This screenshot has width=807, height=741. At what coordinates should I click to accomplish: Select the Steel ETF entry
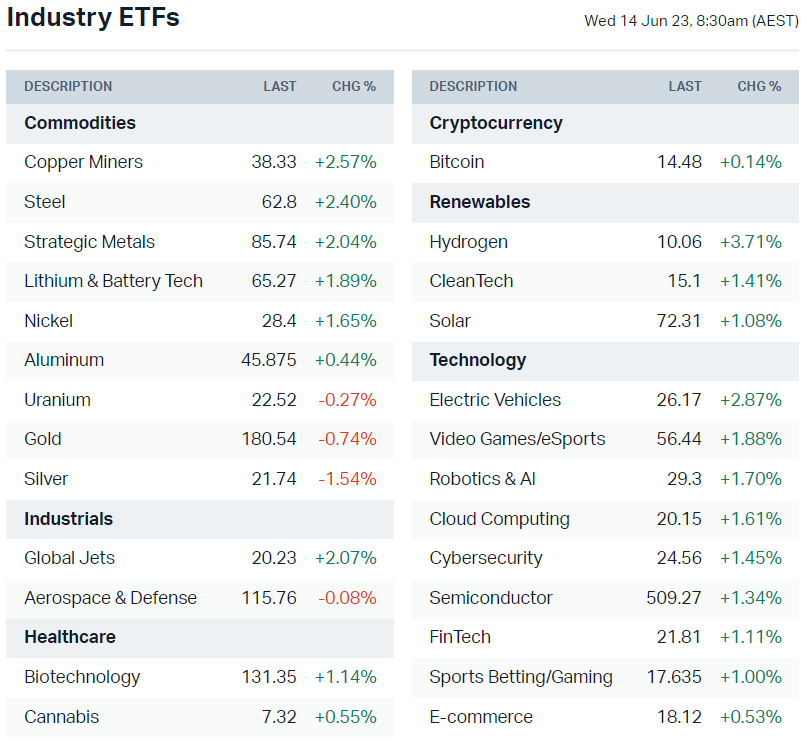coord(45,202)
